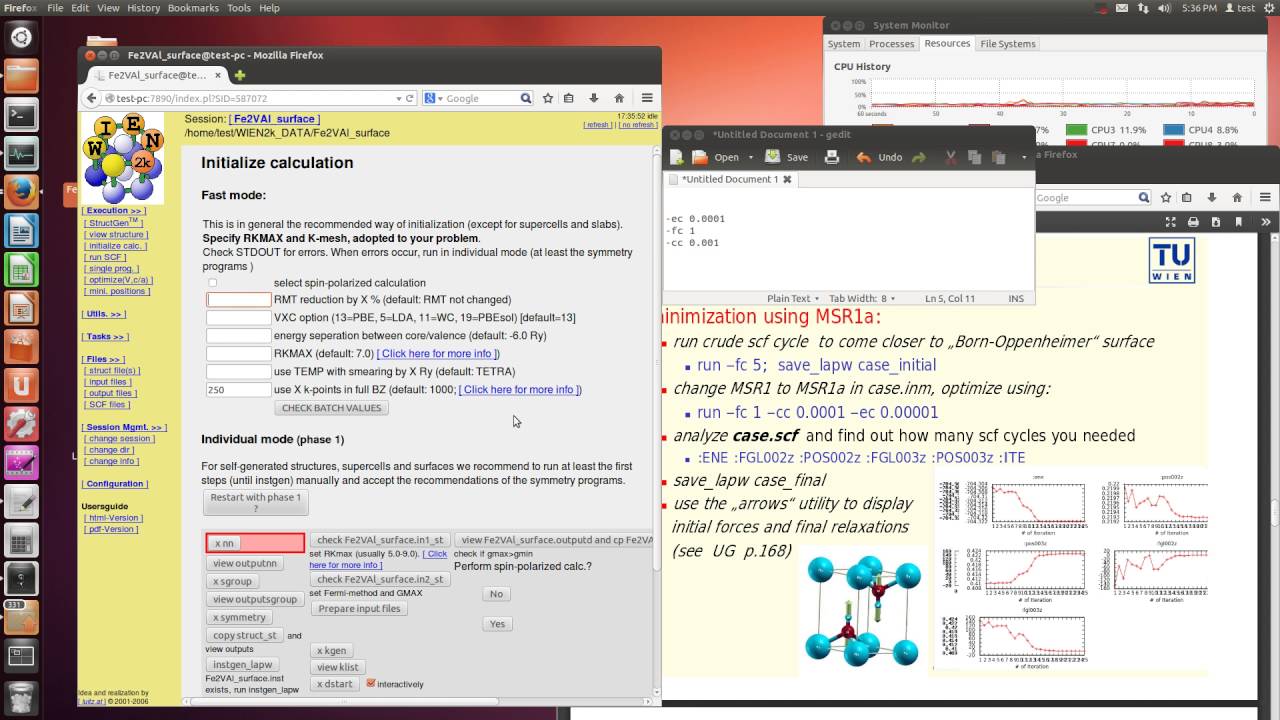Screen dimensions: 1280x720
Task: Focus the Google search box in WIEN2k window
Action: click(x=480, y=98)
